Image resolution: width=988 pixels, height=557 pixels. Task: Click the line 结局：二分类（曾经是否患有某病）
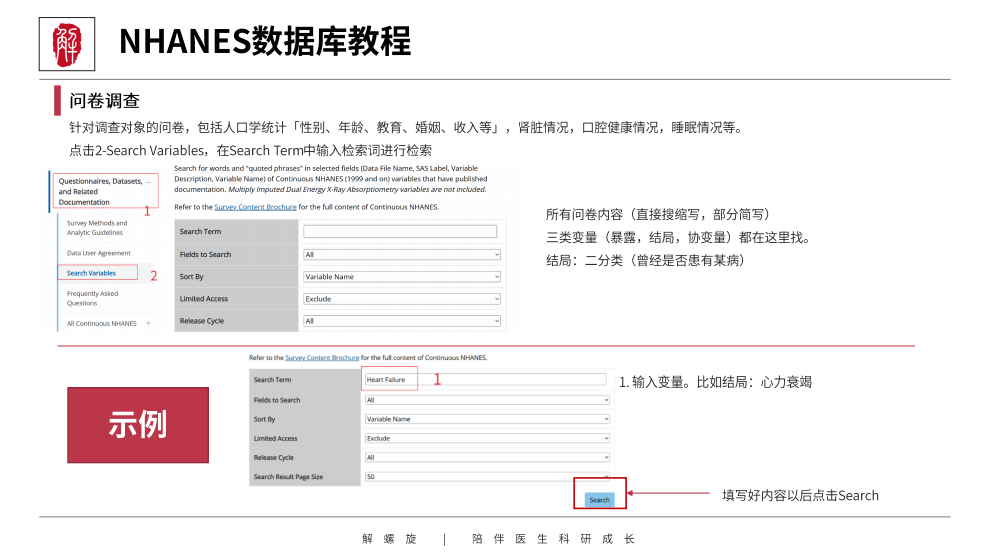click(645, 260)
